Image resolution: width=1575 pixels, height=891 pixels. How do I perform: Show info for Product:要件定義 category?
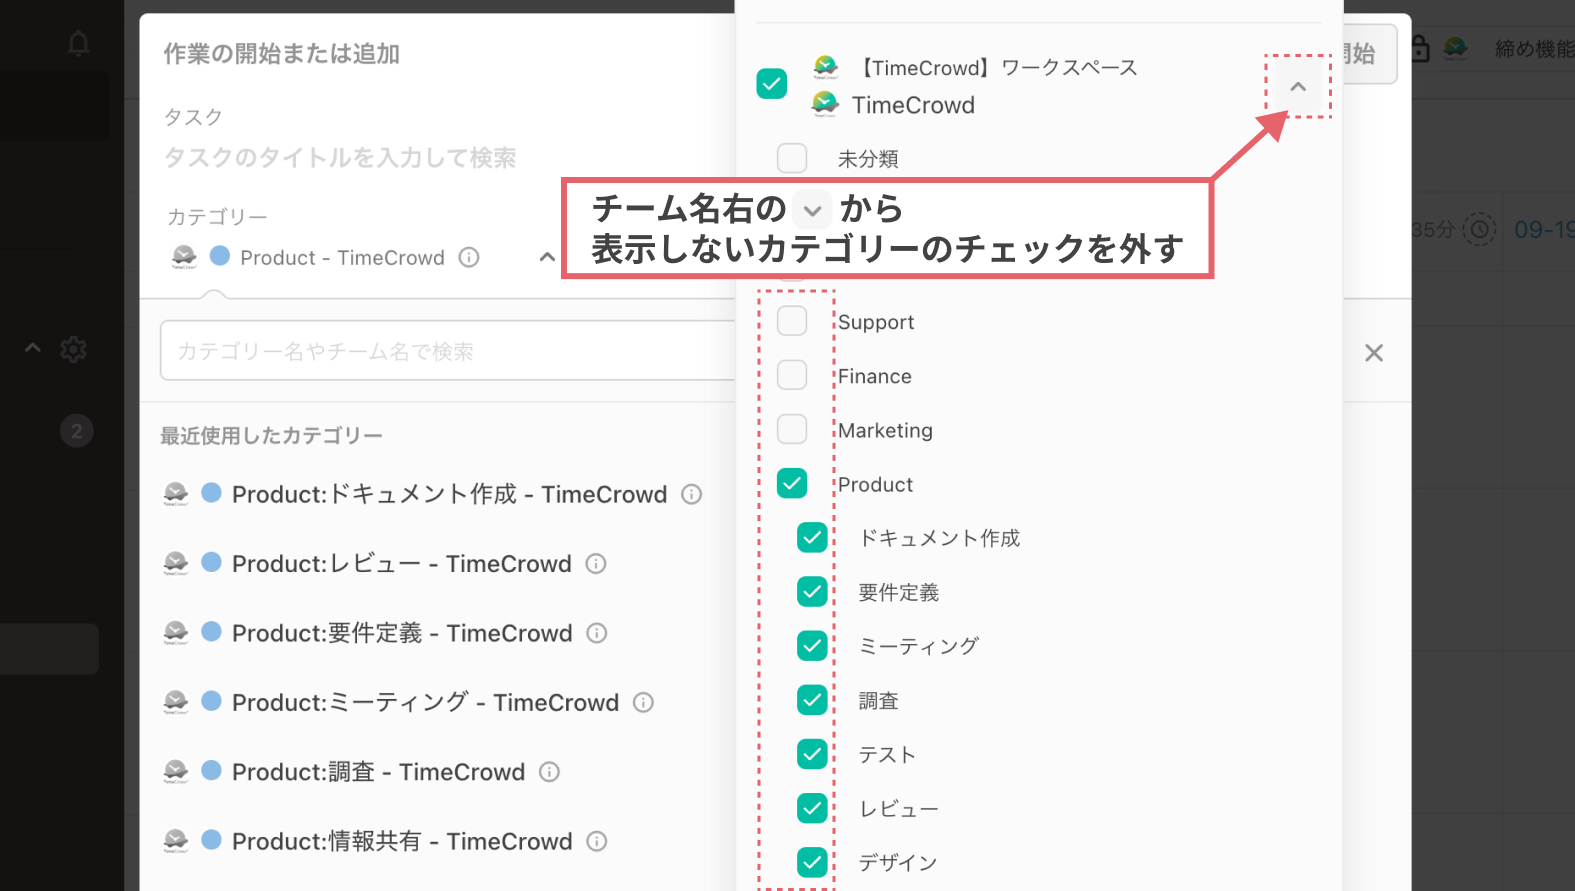click(597, 633)
